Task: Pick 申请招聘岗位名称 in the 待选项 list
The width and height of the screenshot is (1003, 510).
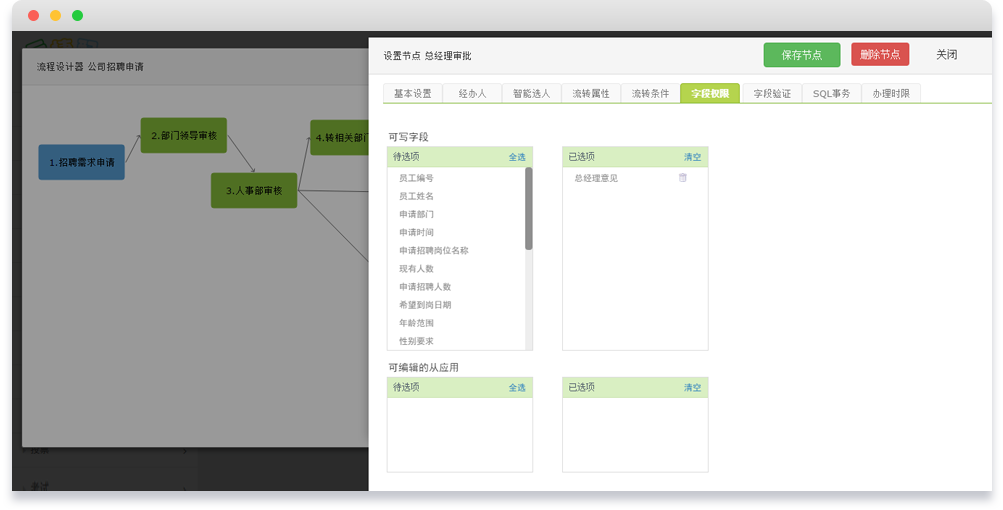Action: coord(433,251)
